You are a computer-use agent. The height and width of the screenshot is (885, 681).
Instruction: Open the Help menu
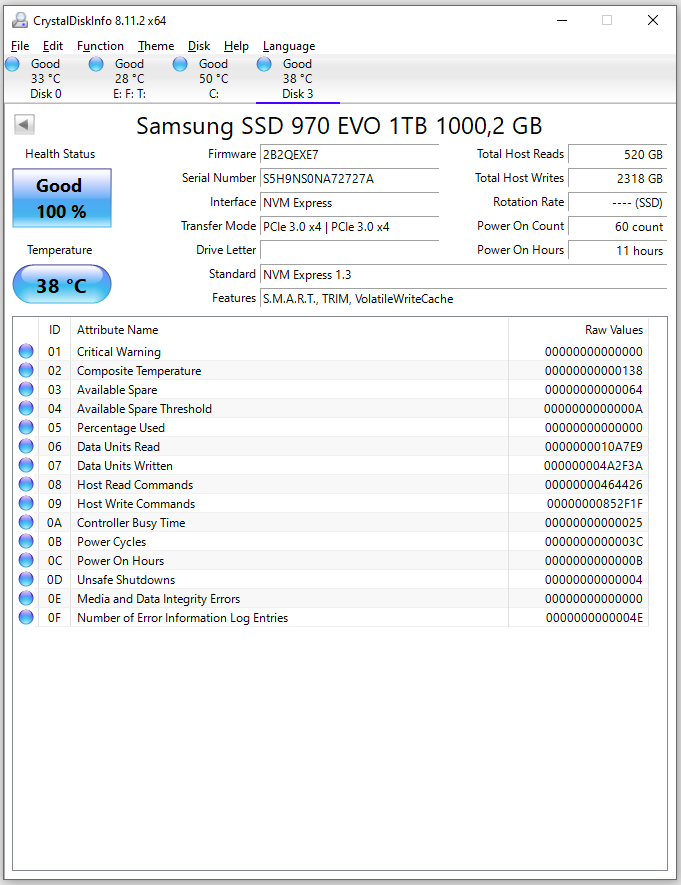(236, 46)
